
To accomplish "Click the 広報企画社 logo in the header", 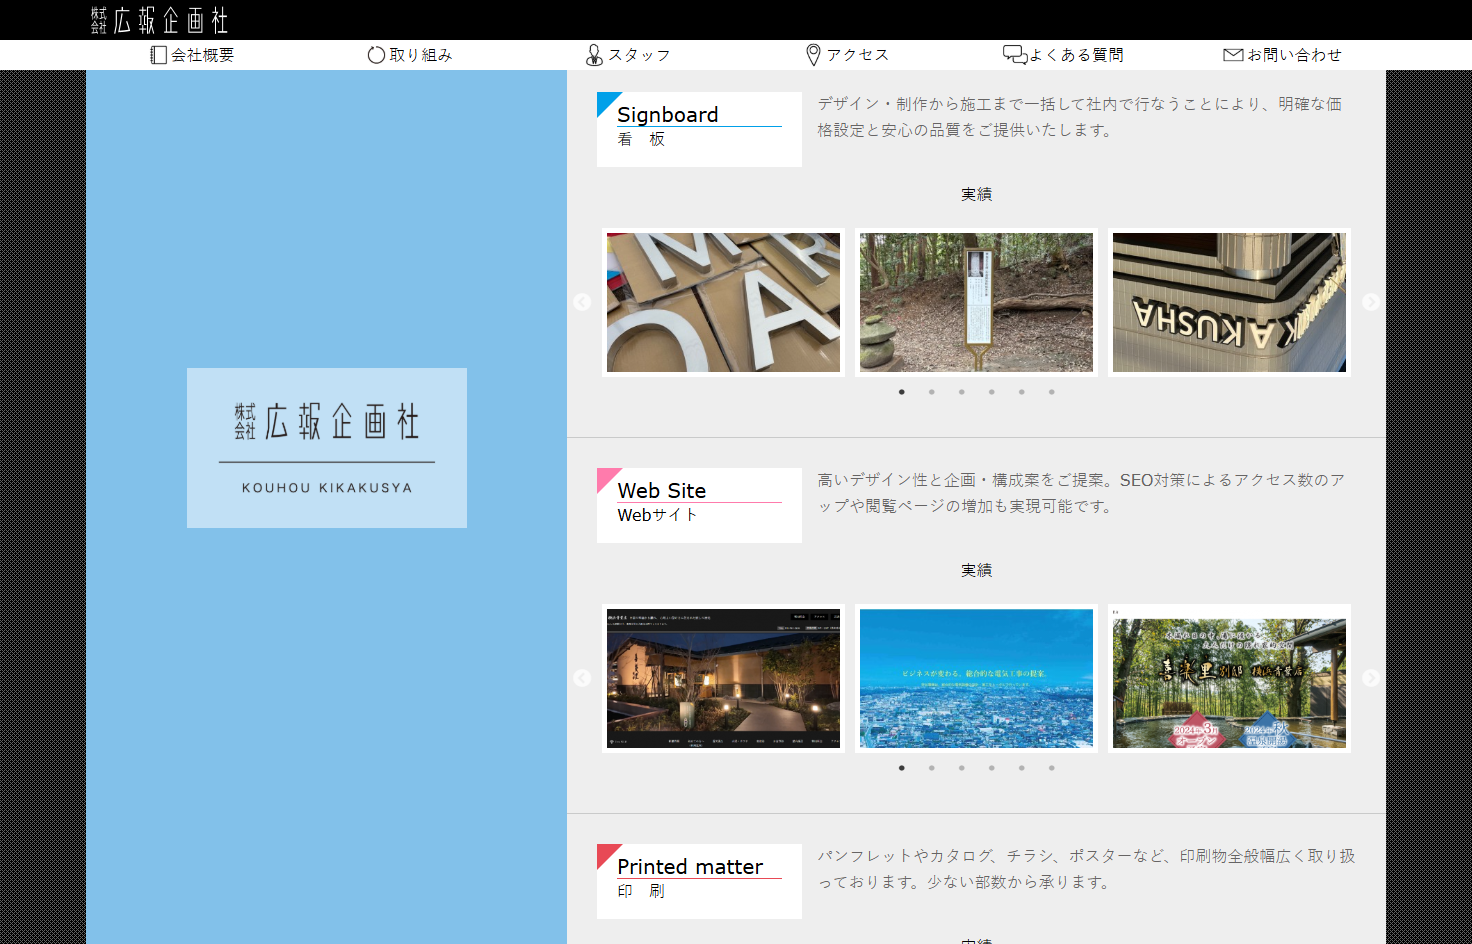I will coord(159,20).
